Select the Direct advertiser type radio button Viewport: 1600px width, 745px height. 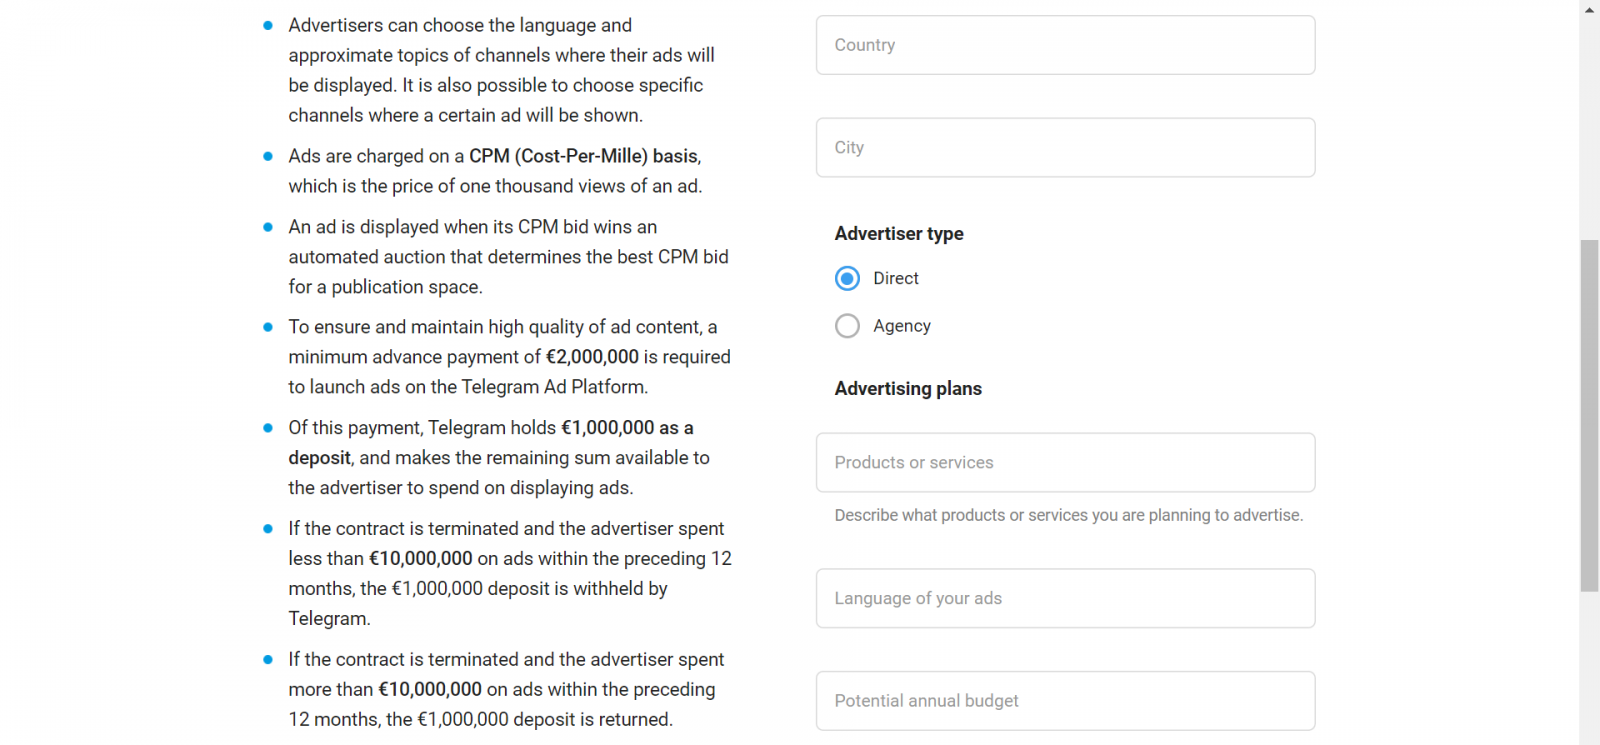(x=847, y=278)
